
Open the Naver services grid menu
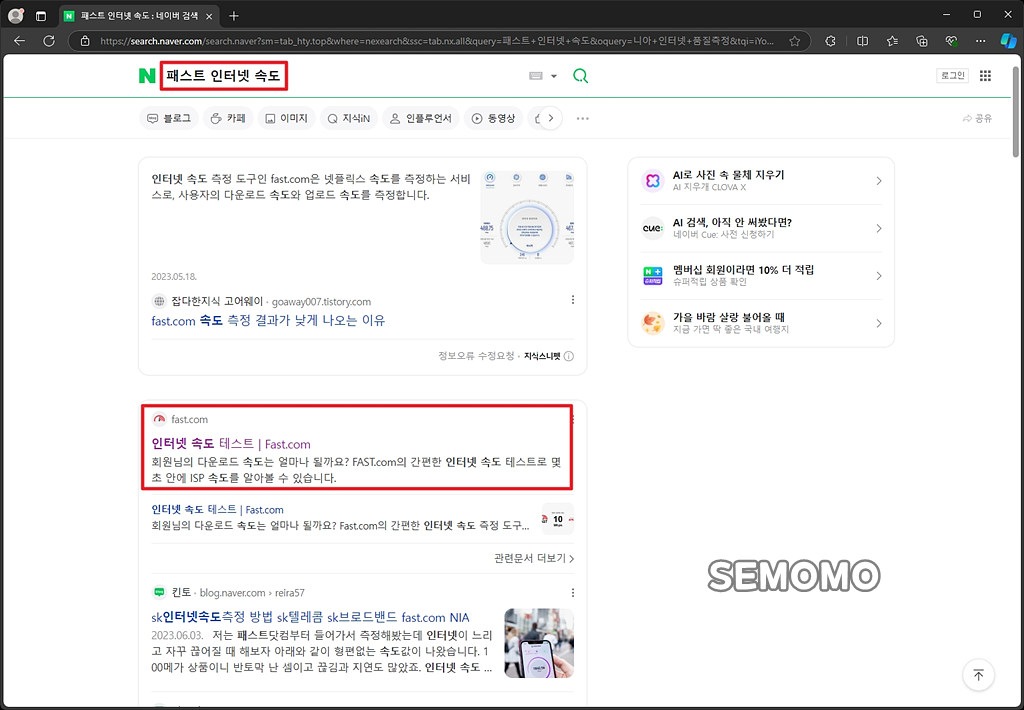pos(985,76)
